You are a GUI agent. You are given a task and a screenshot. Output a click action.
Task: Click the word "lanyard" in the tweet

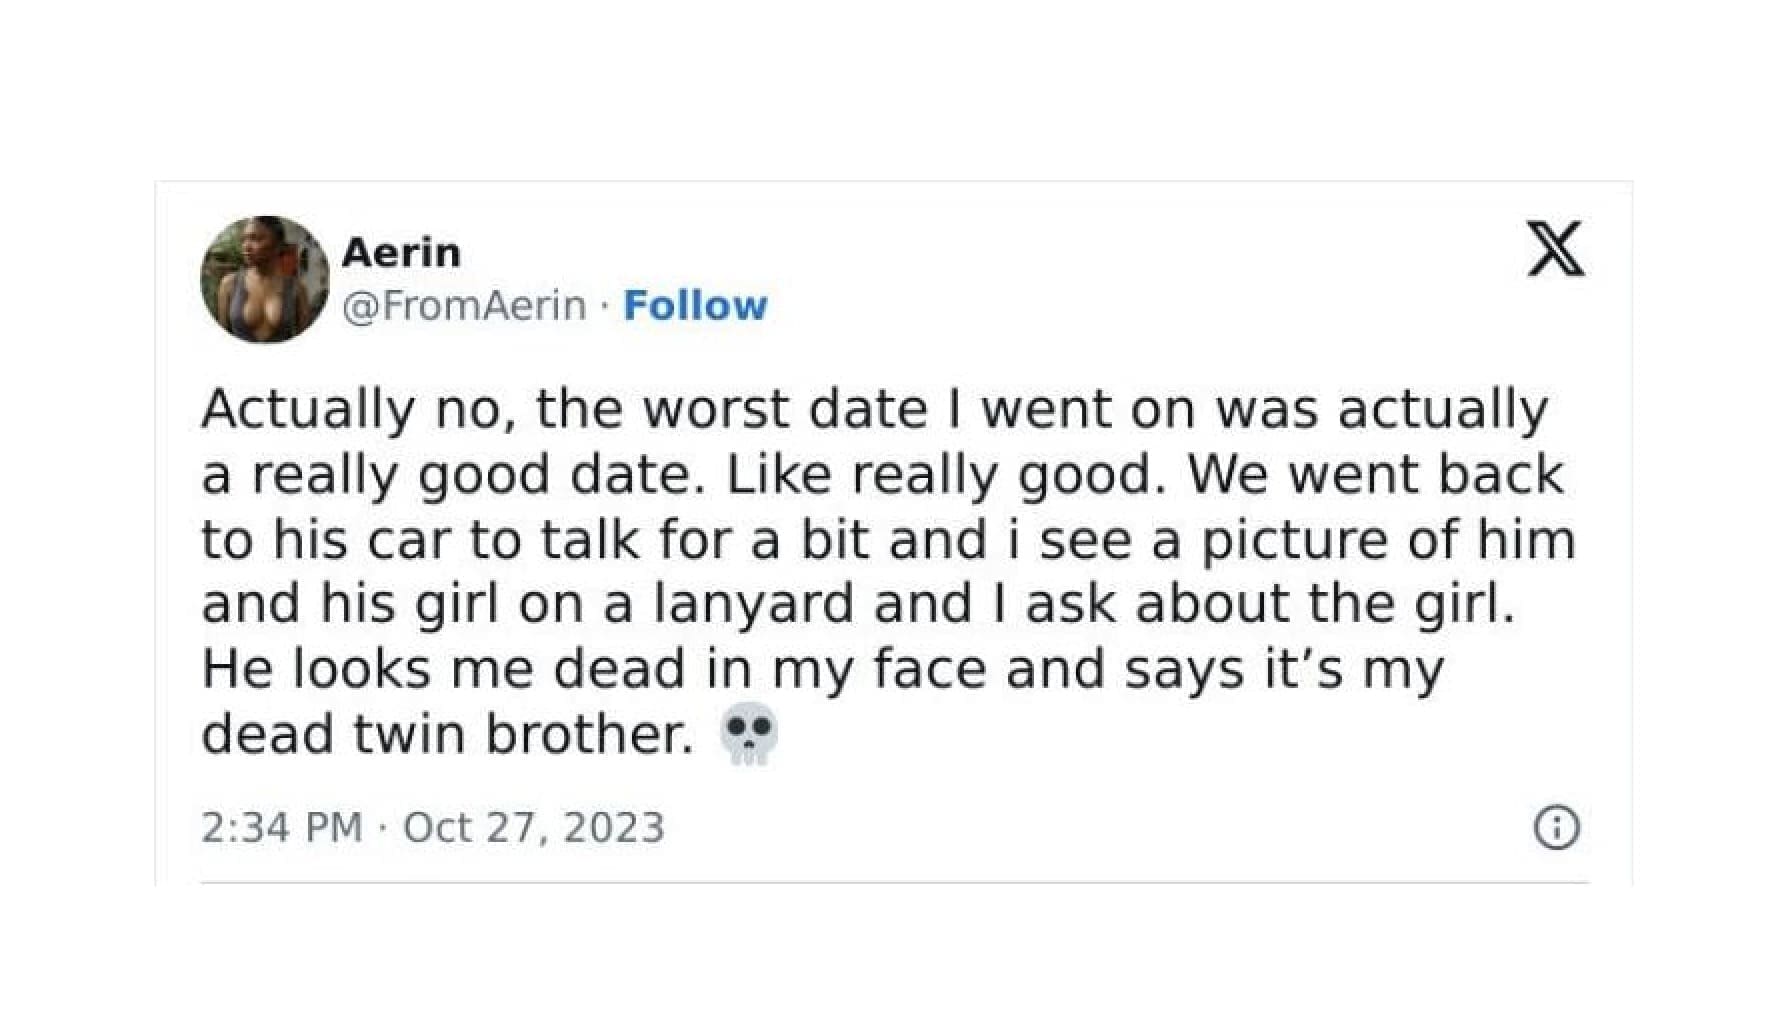[x=752, y=604]
